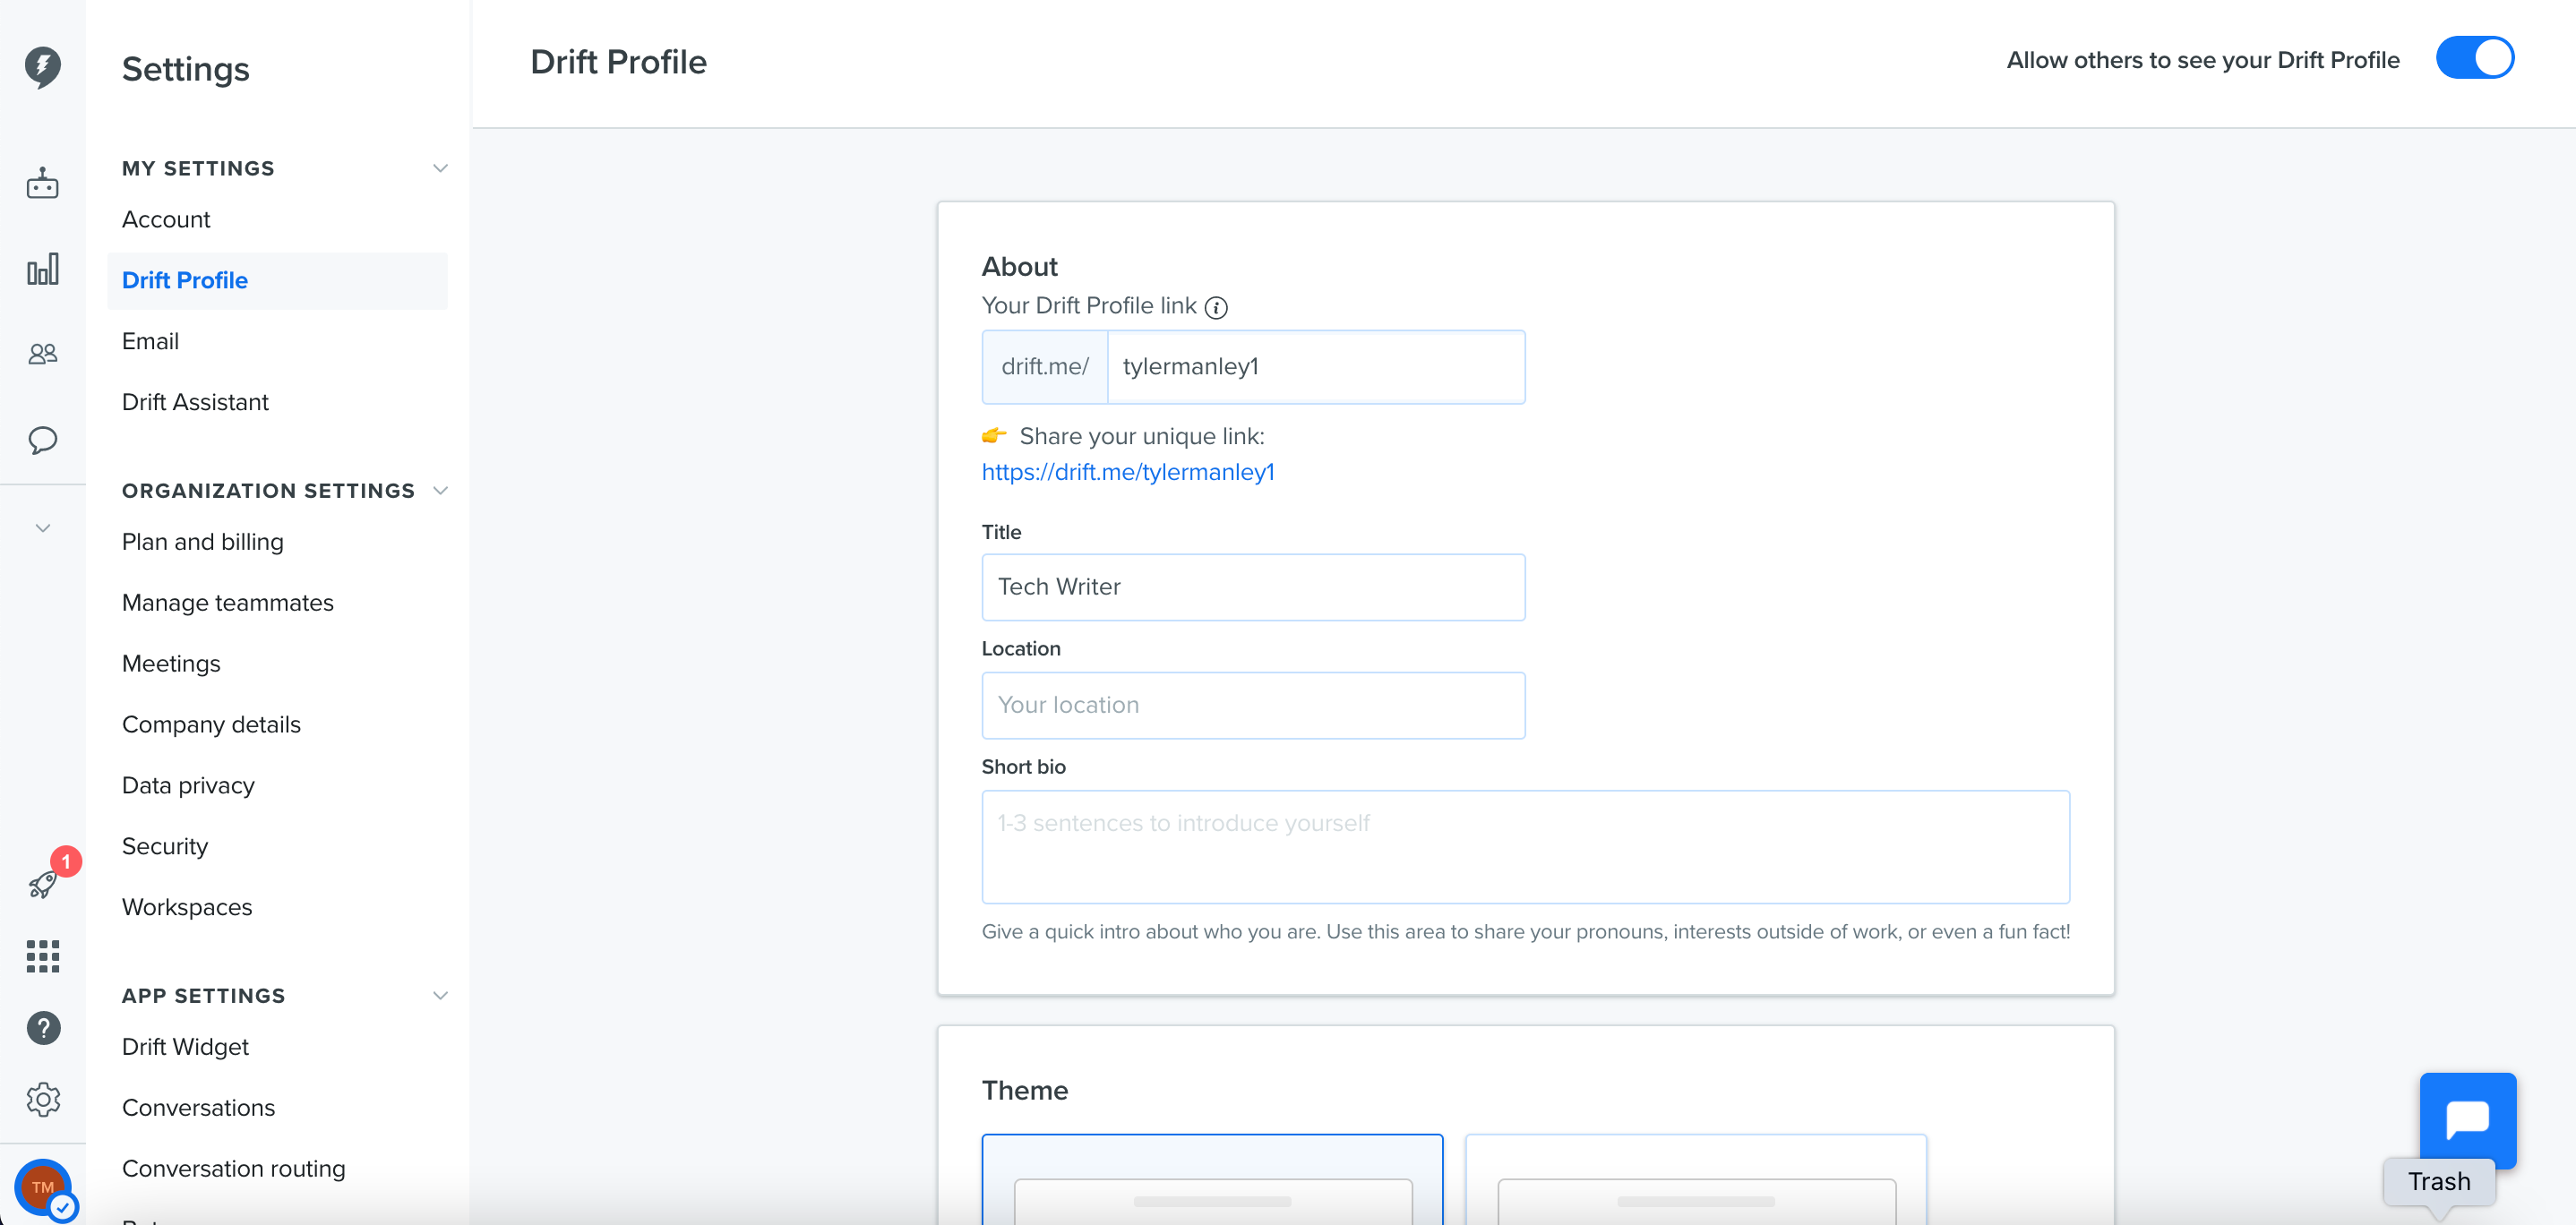2576x1225 pixels.
Task: Click the Short bio text area
Action: (1525, 847)
